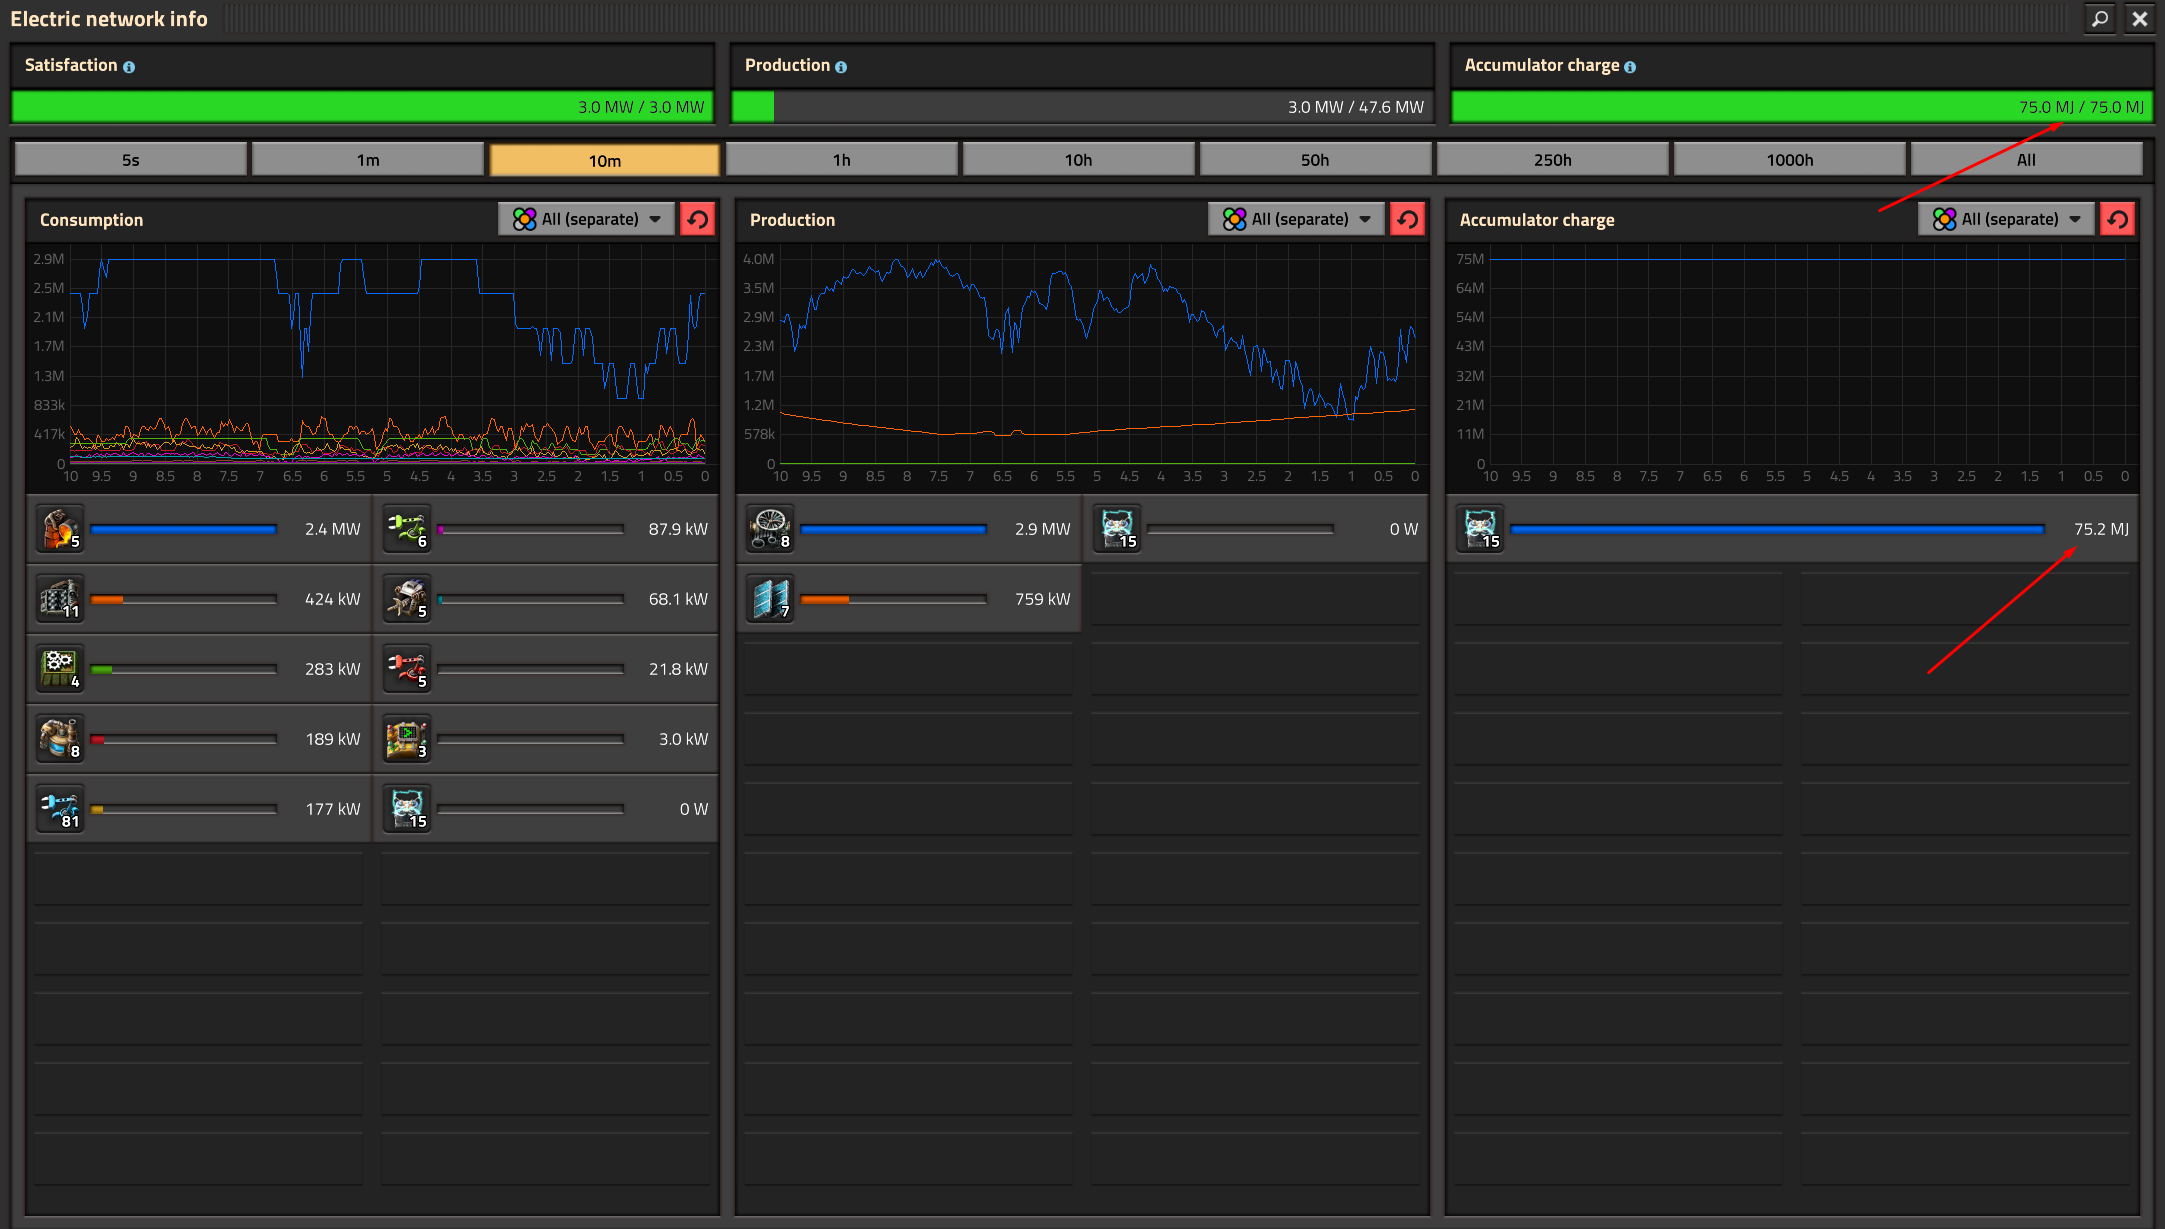
Task: Reset the Consumption graph filter
Action: tap(698, 219)
